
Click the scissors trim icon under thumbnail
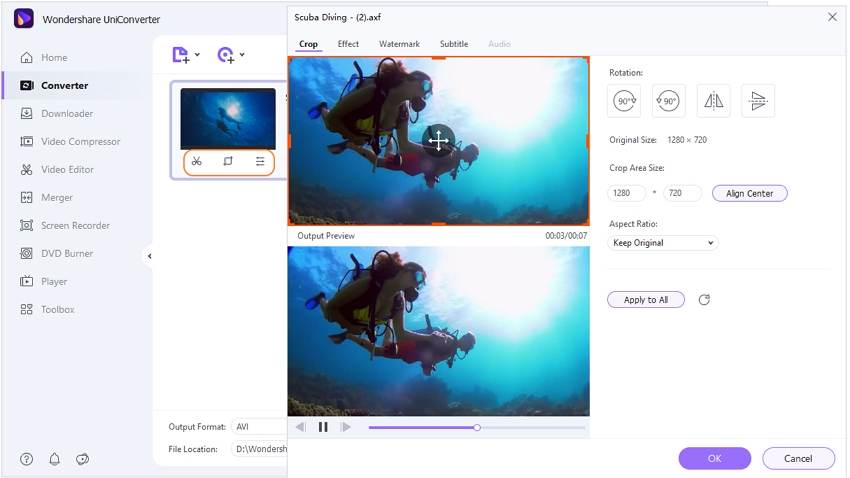click(197, 162)
